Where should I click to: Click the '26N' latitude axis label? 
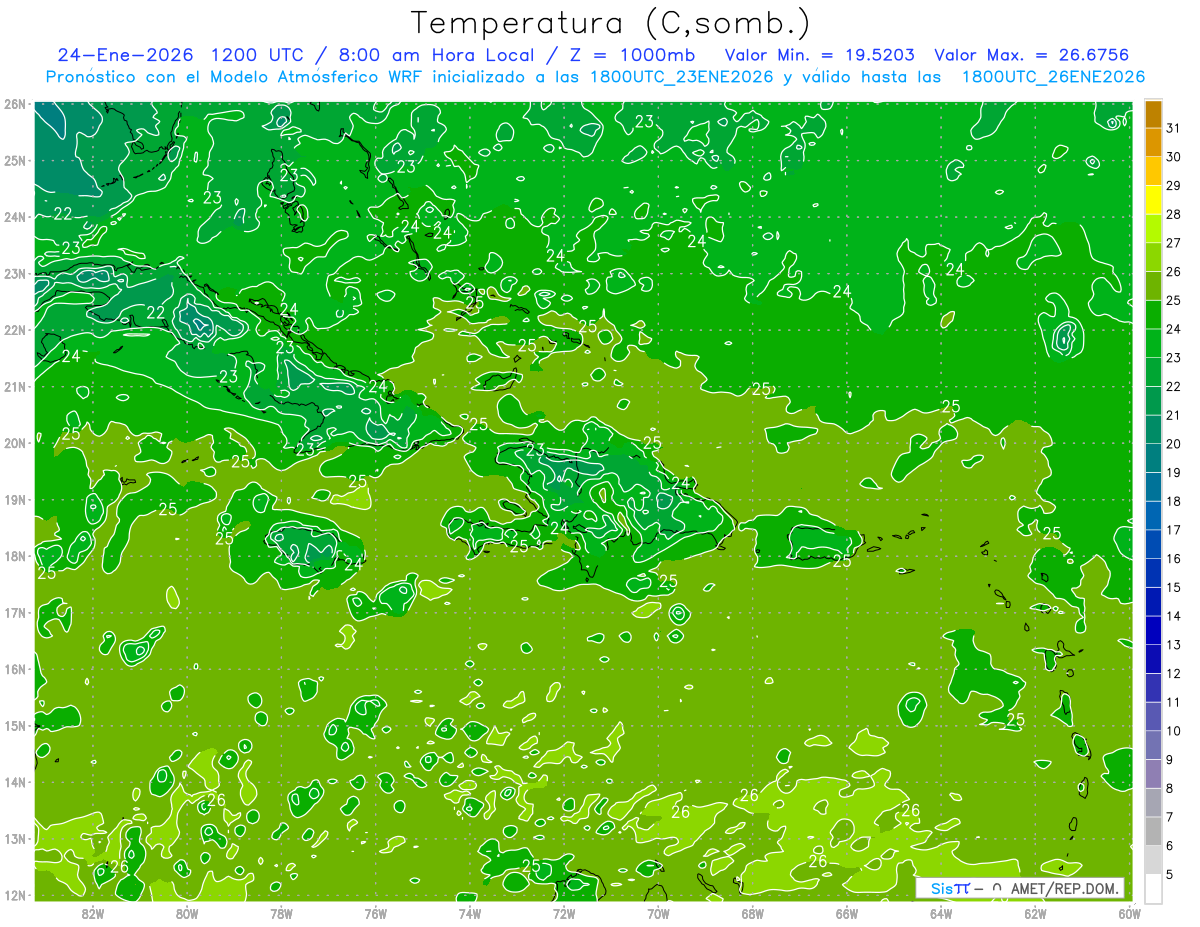tap(15, 104)
